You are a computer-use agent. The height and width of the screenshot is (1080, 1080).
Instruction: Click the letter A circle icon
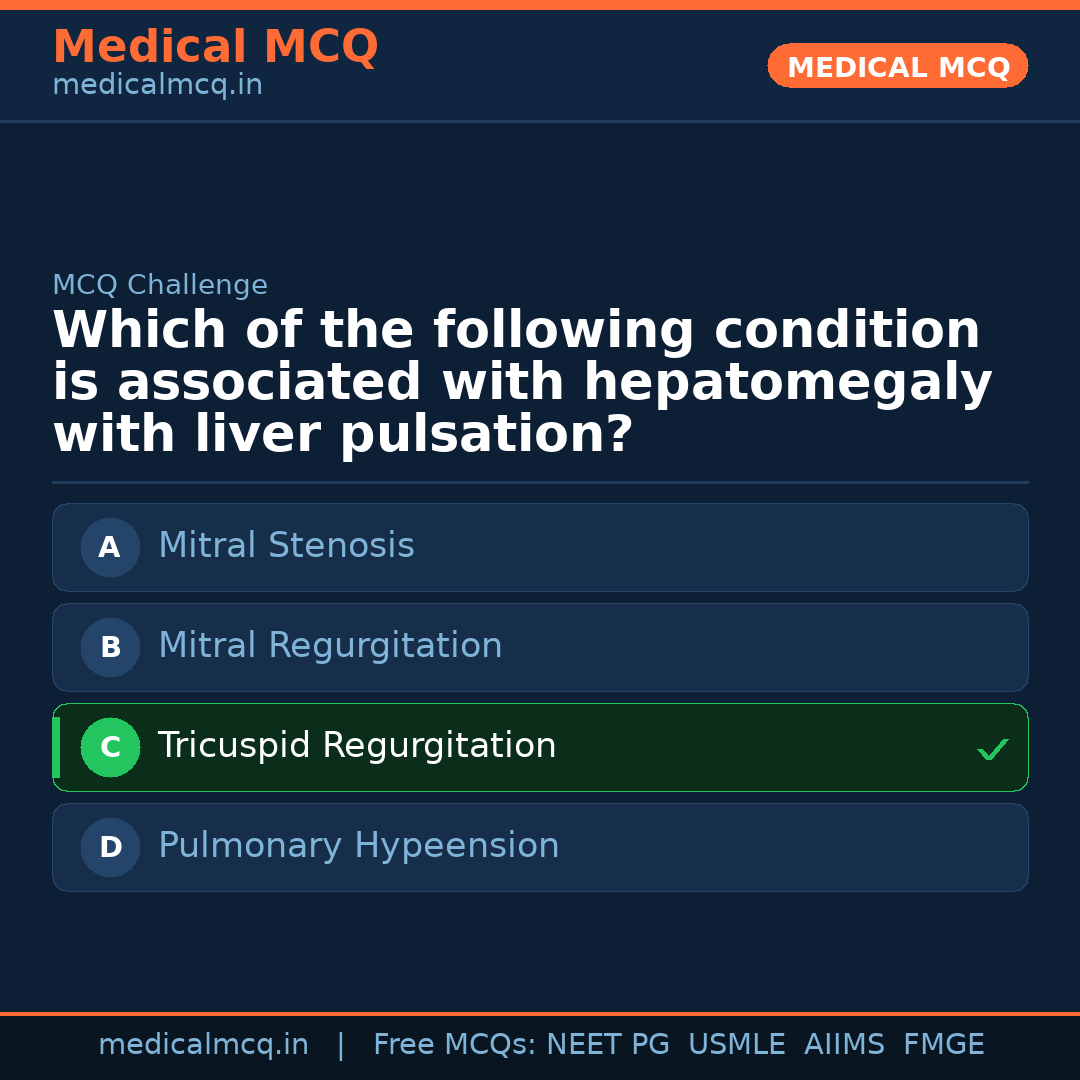tap(110, 547)
